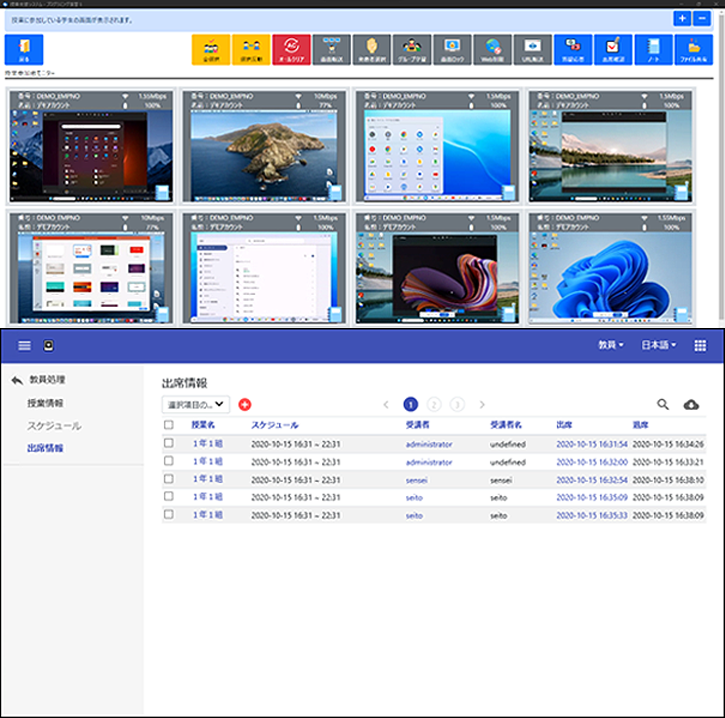This screenshot has width=725, height=718.
Task: Click the ノート toolbar icon
Action: 653,49
